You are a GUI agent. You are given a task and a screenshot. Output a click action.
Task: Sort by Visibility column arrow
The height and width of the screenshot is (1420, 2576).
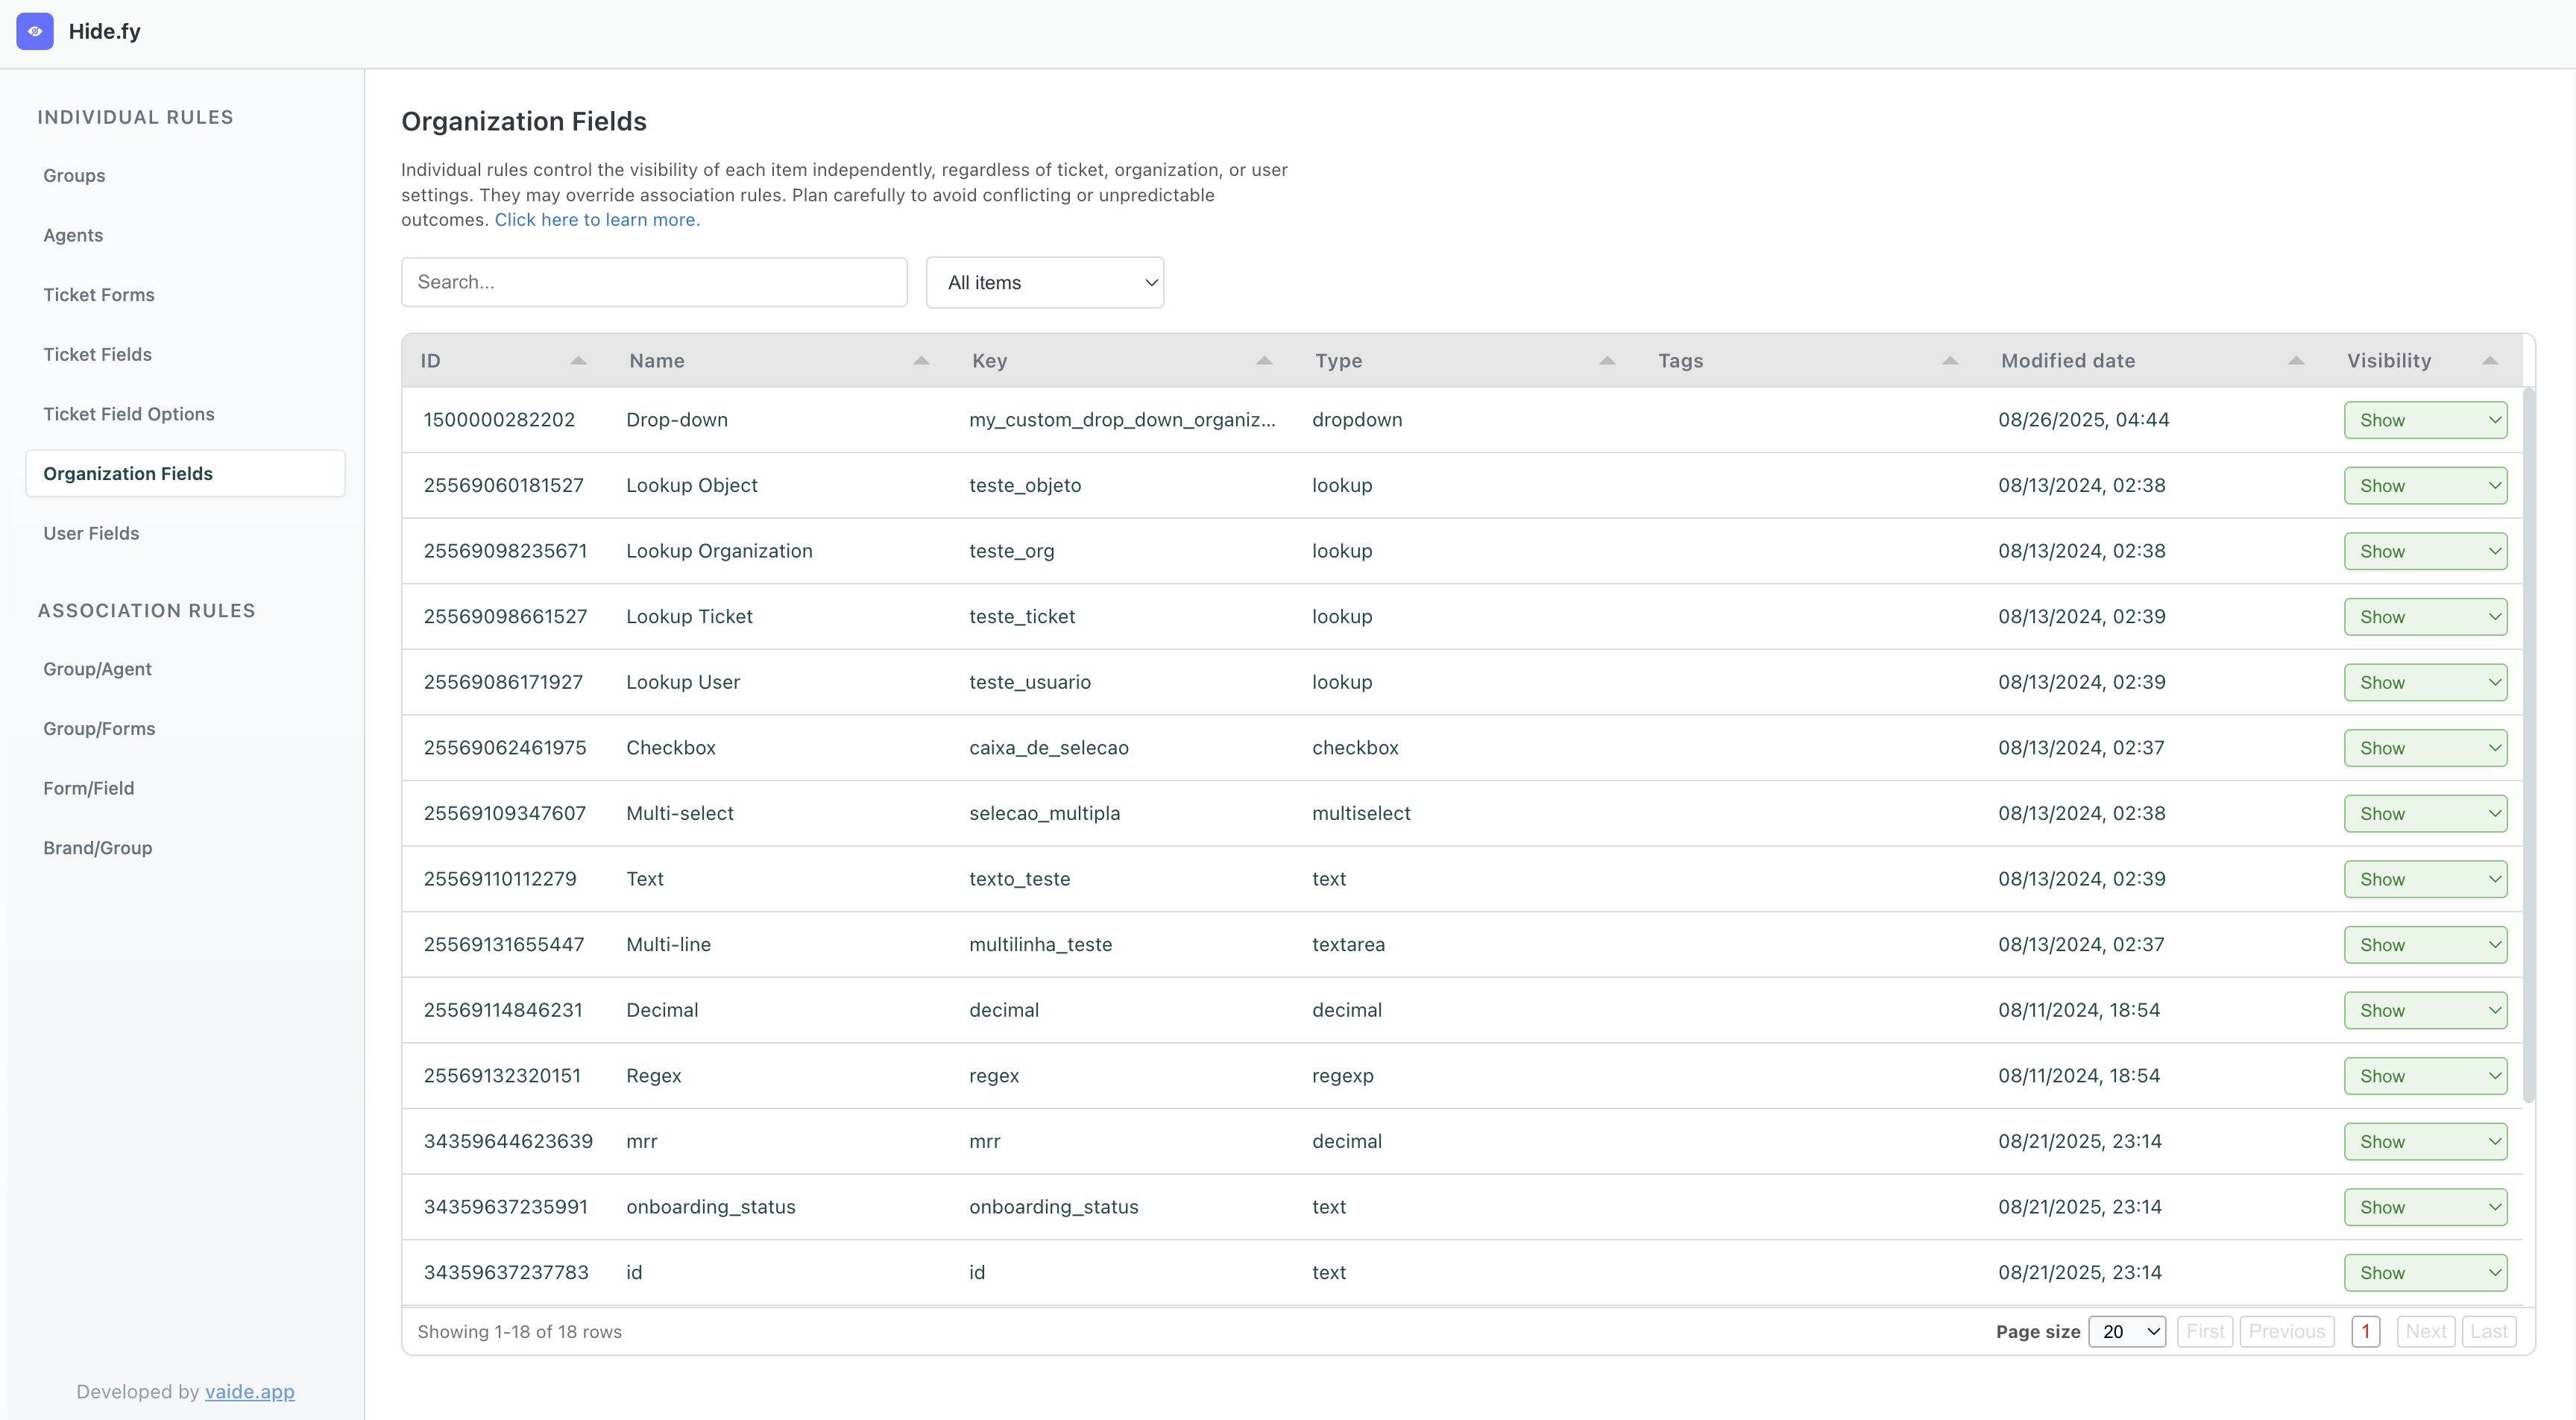pyautogui.click(x=2490, y=361)
